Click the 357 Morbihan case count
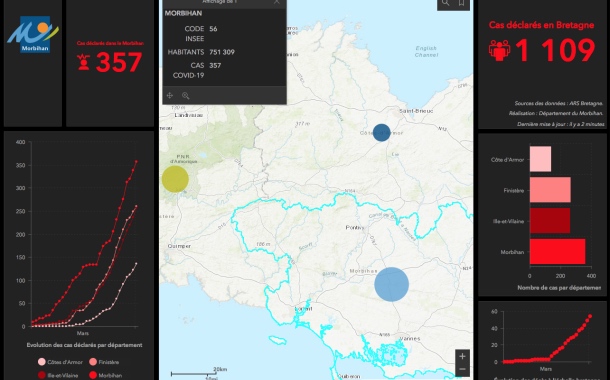610x380 pixels. [119, 62]
